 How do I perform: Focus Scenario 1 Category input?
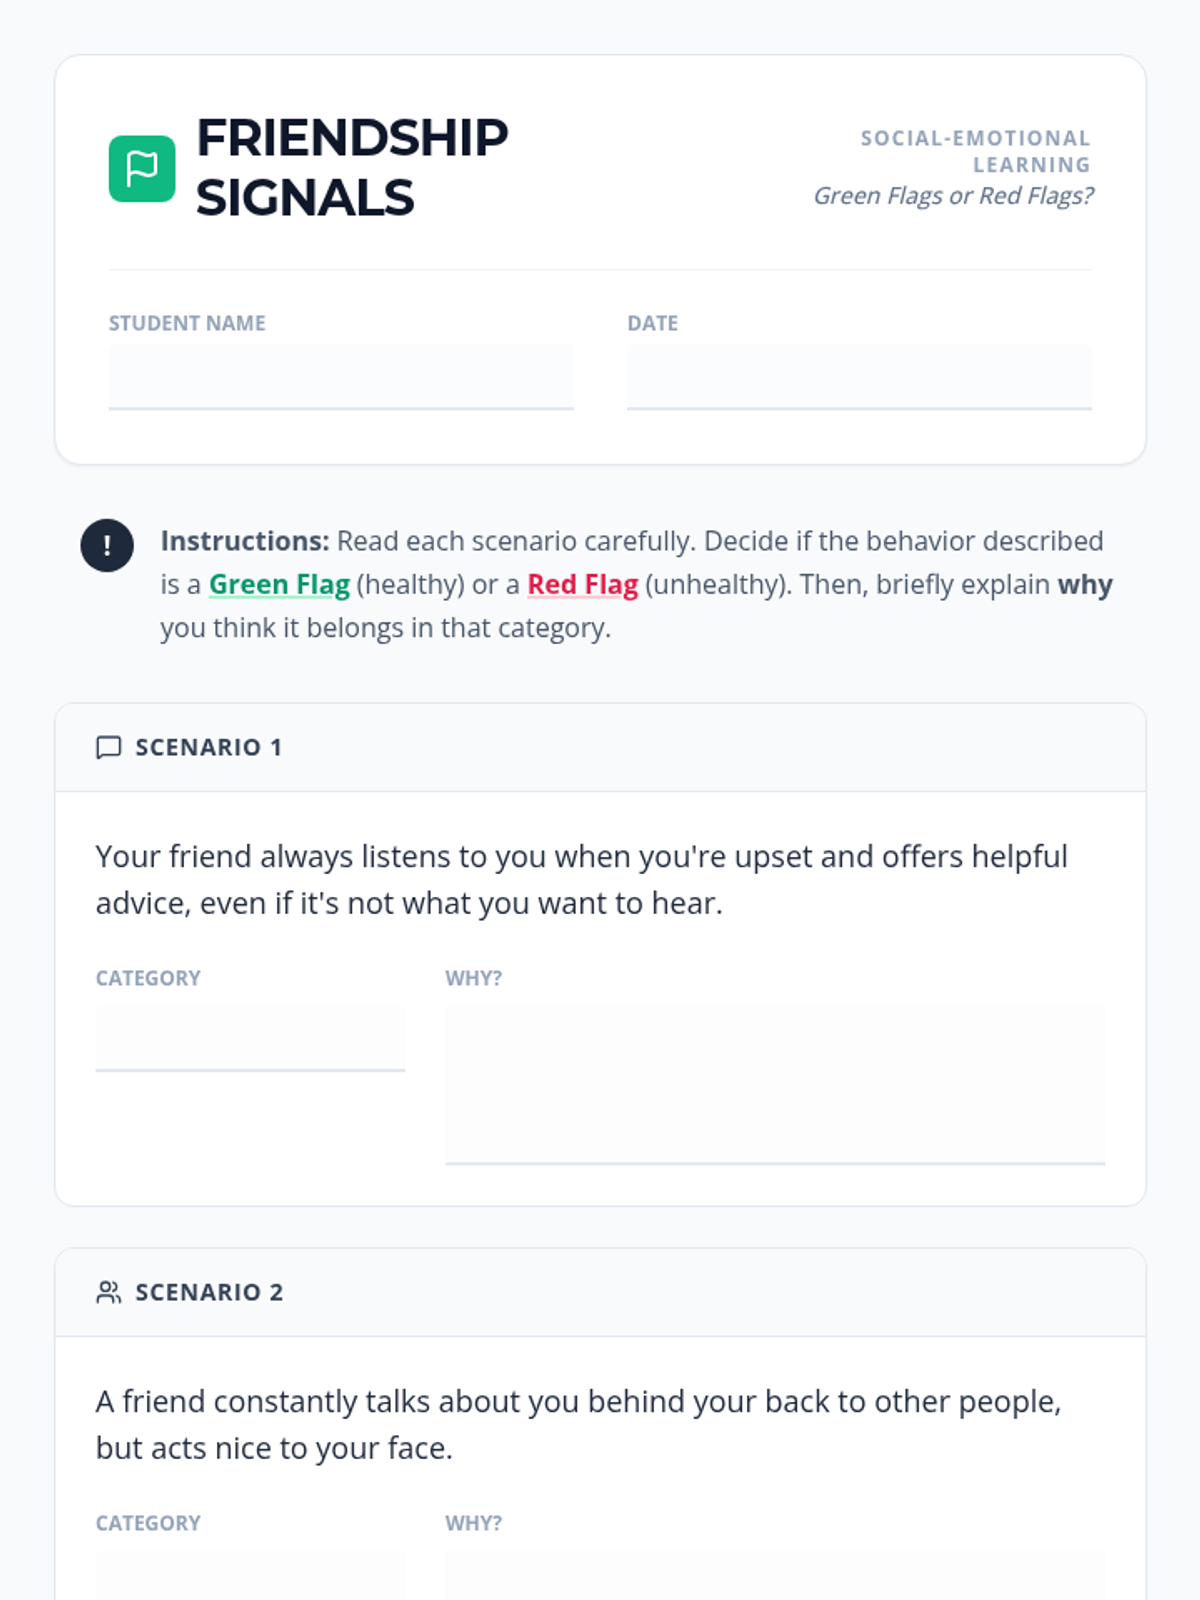(x=250, y=1038)
